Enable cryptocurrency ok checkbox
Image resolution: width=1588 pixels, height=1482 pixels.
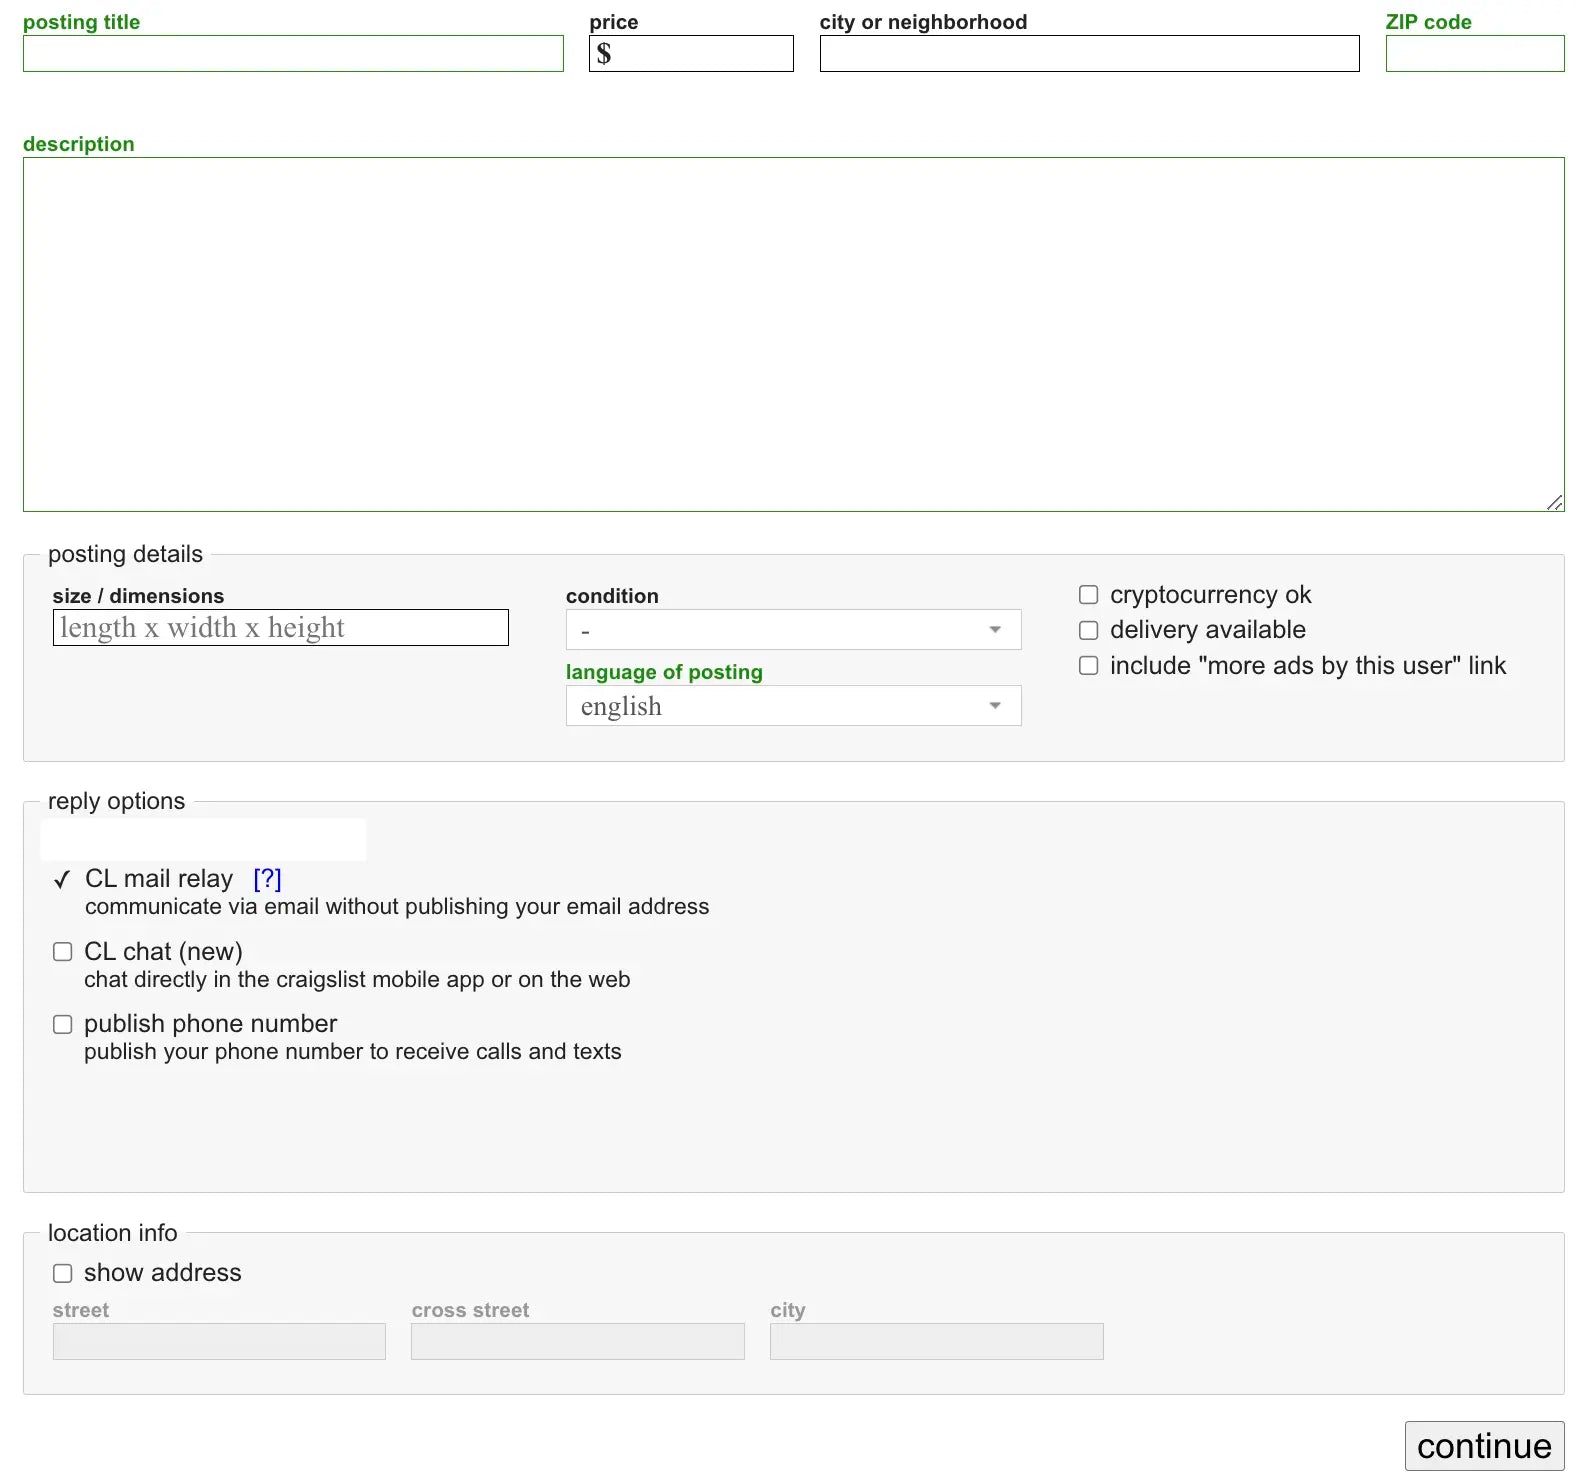[x=1089, y=595]
